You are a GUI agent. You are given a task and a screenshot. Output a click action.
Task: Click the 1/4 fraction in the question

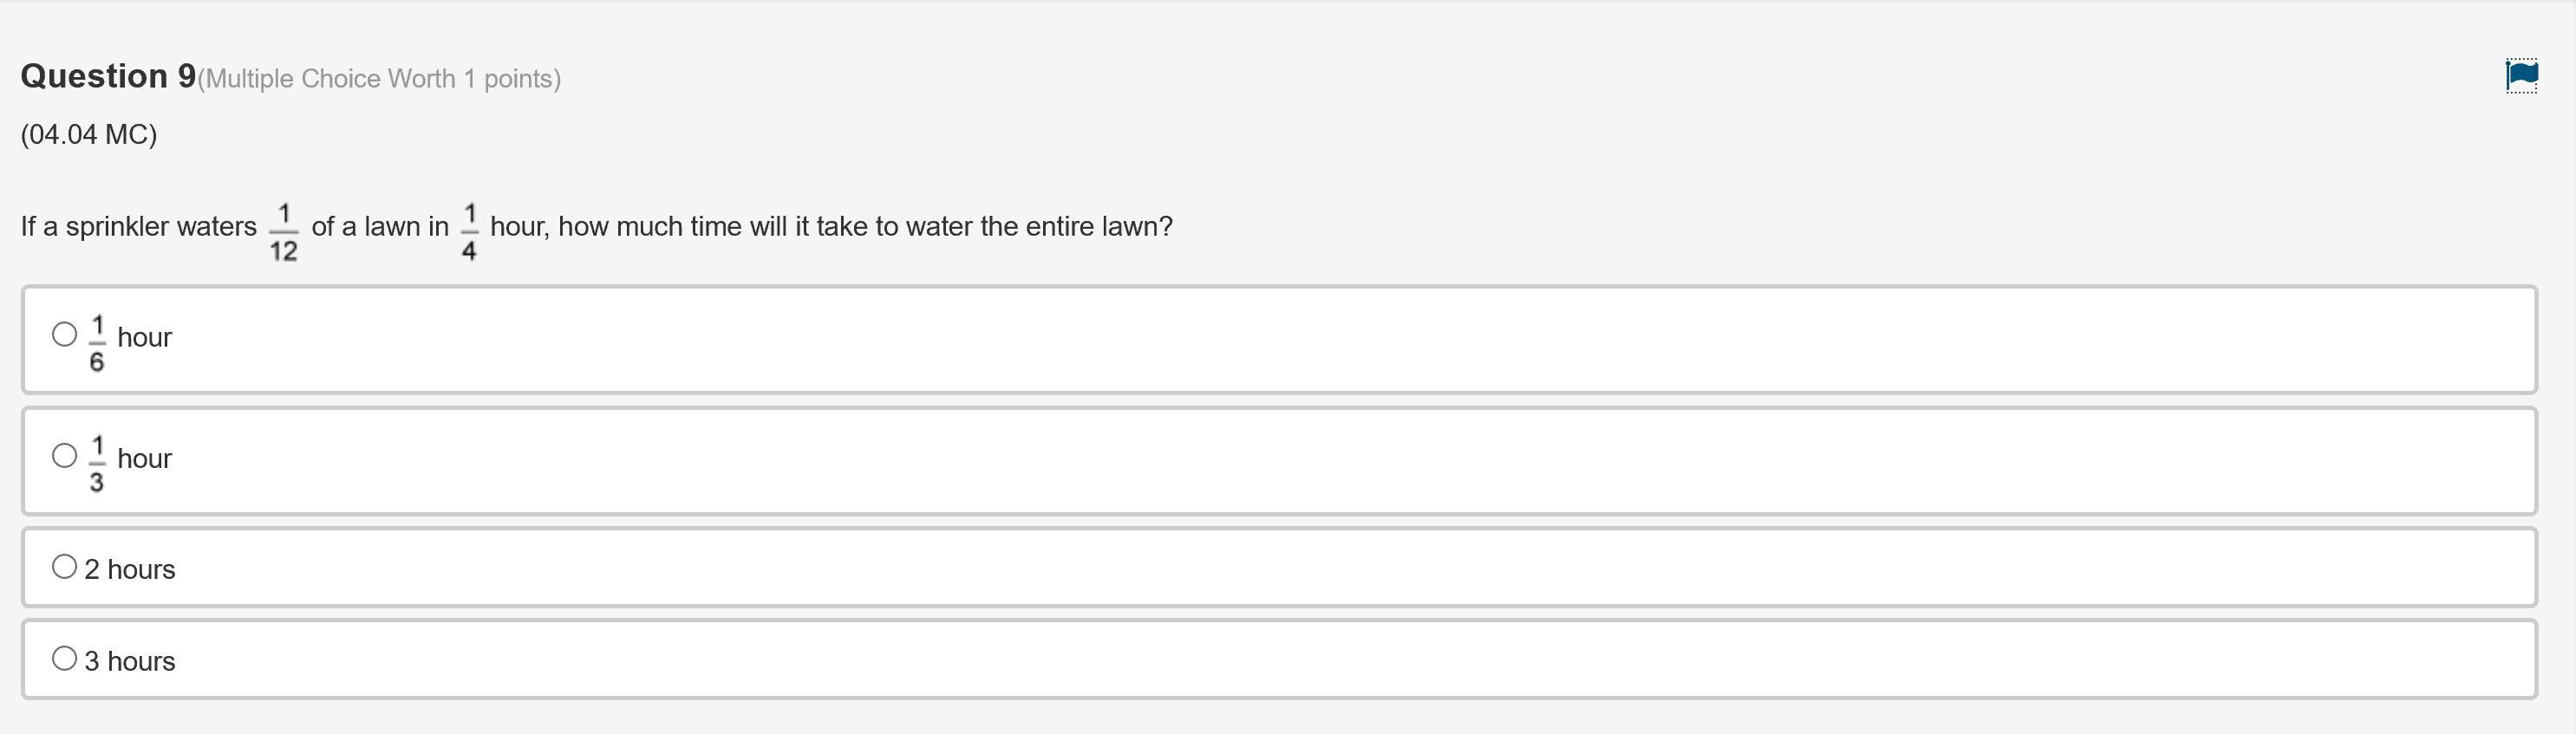pos(469,233)
